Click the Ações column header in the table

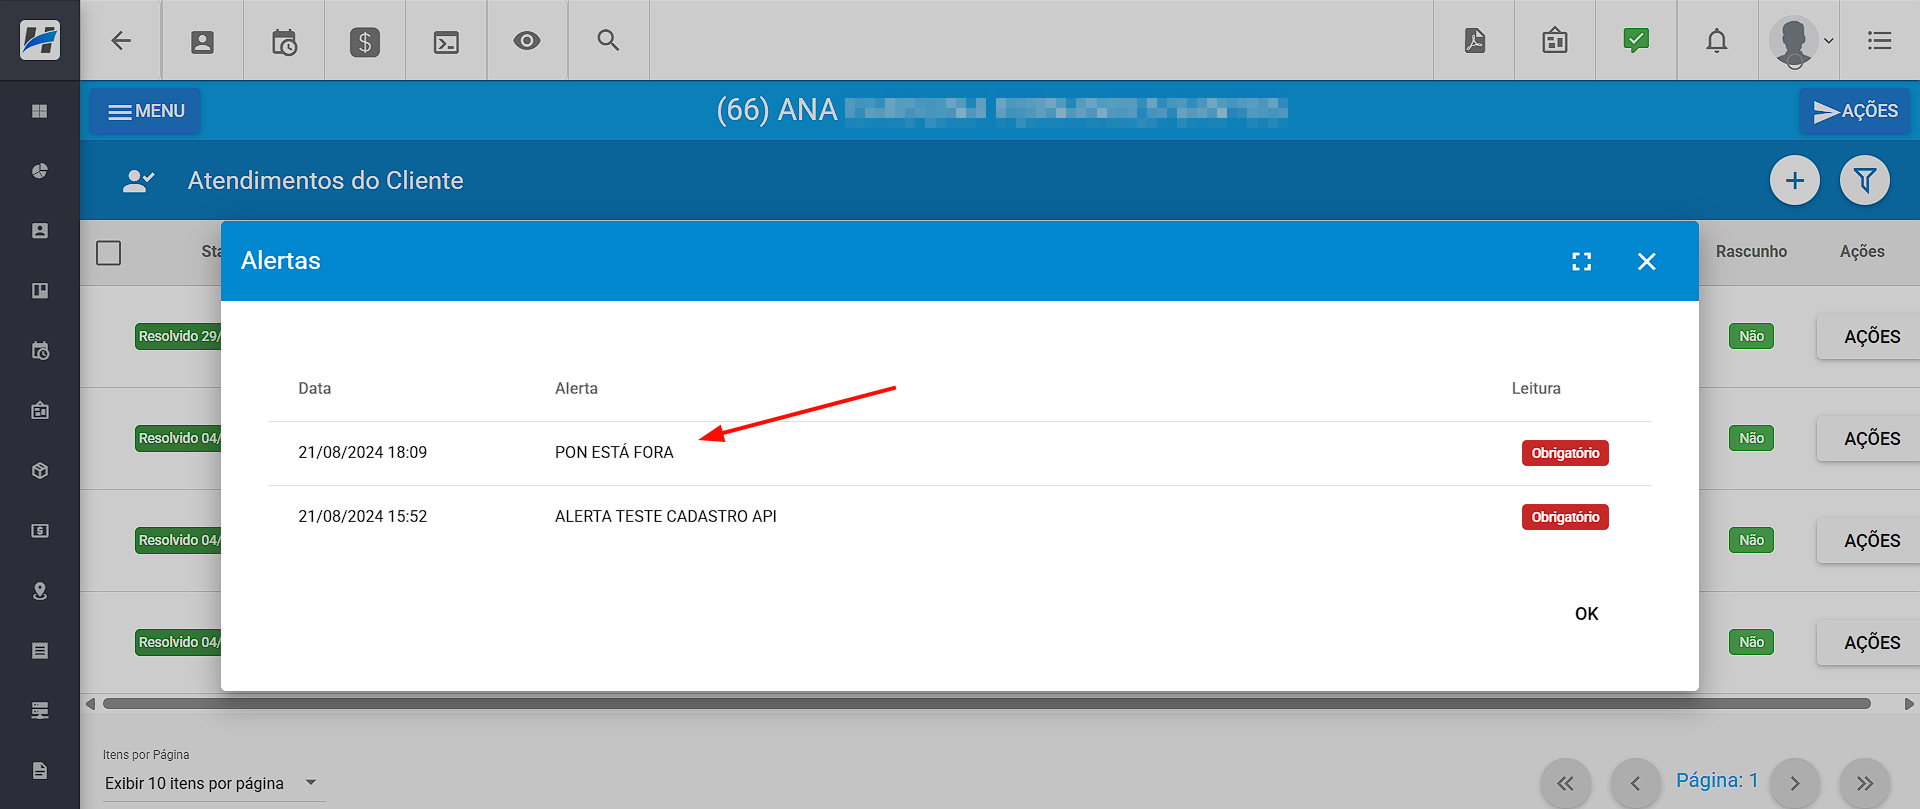1862,252
